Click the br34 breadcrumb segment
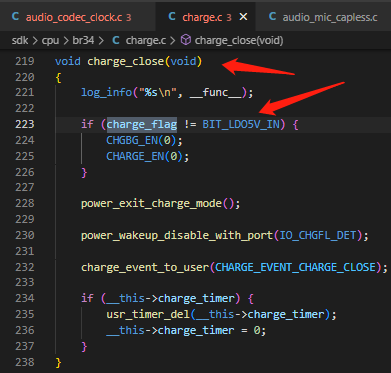Screen dimensions: 391x373 click(x=83, y=41)
